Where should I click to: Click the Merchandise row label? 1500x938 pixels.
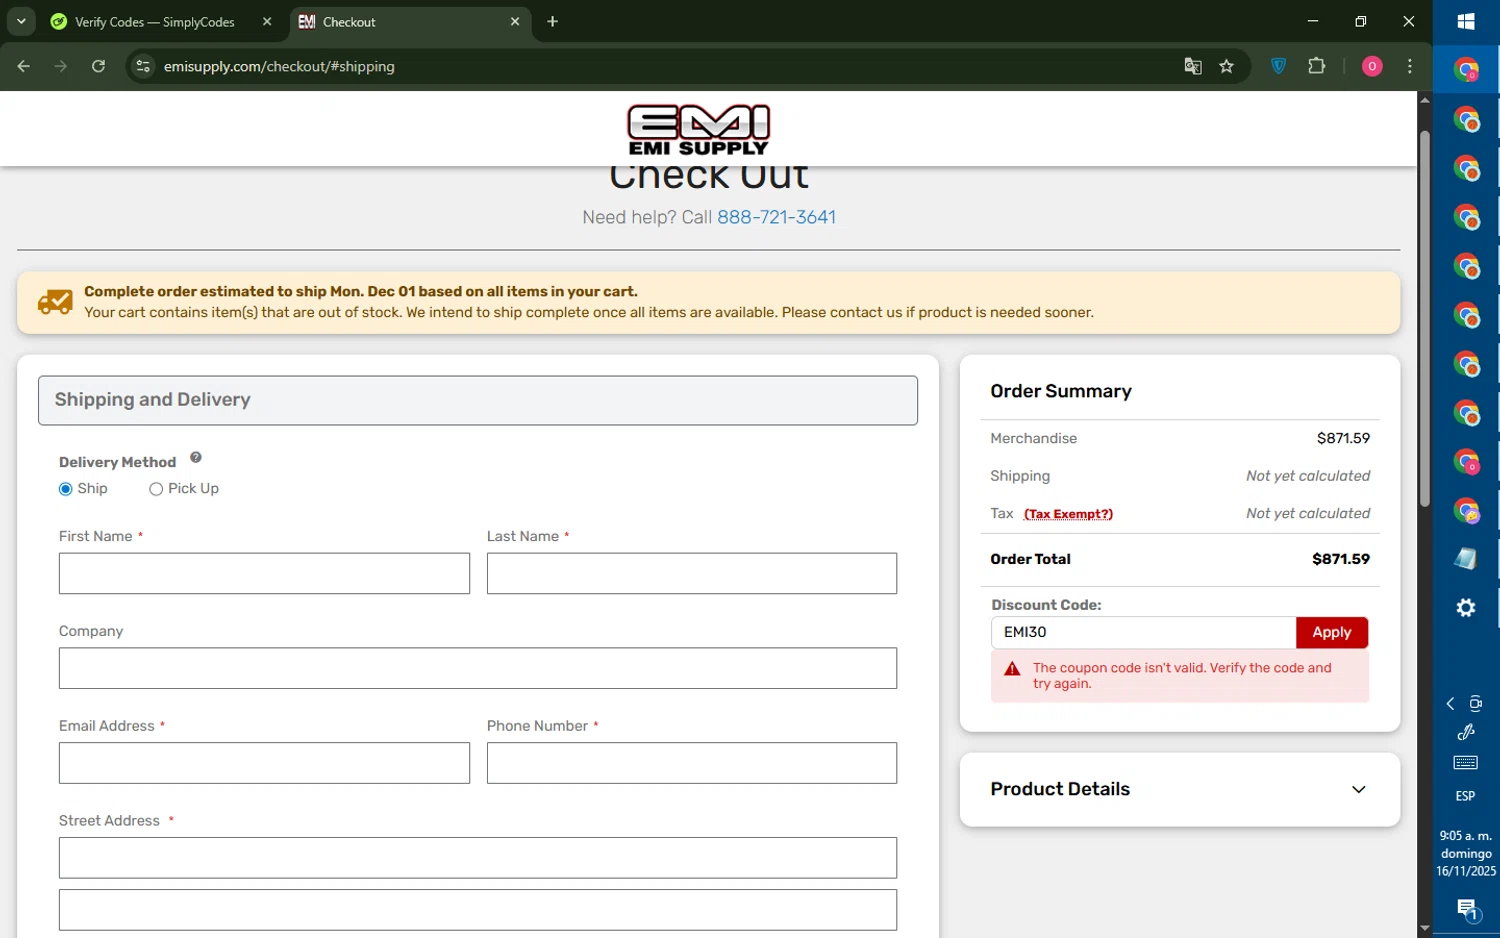click(x=1033, y=438)
